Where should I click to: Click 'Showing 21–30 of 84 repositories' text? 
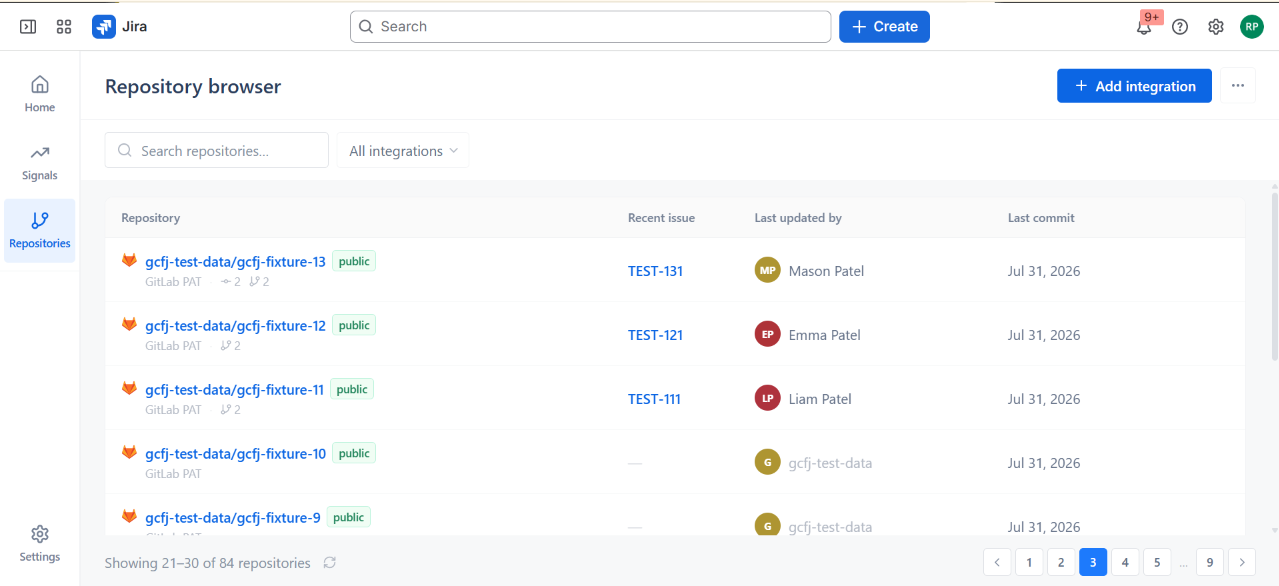pos(208,563)
